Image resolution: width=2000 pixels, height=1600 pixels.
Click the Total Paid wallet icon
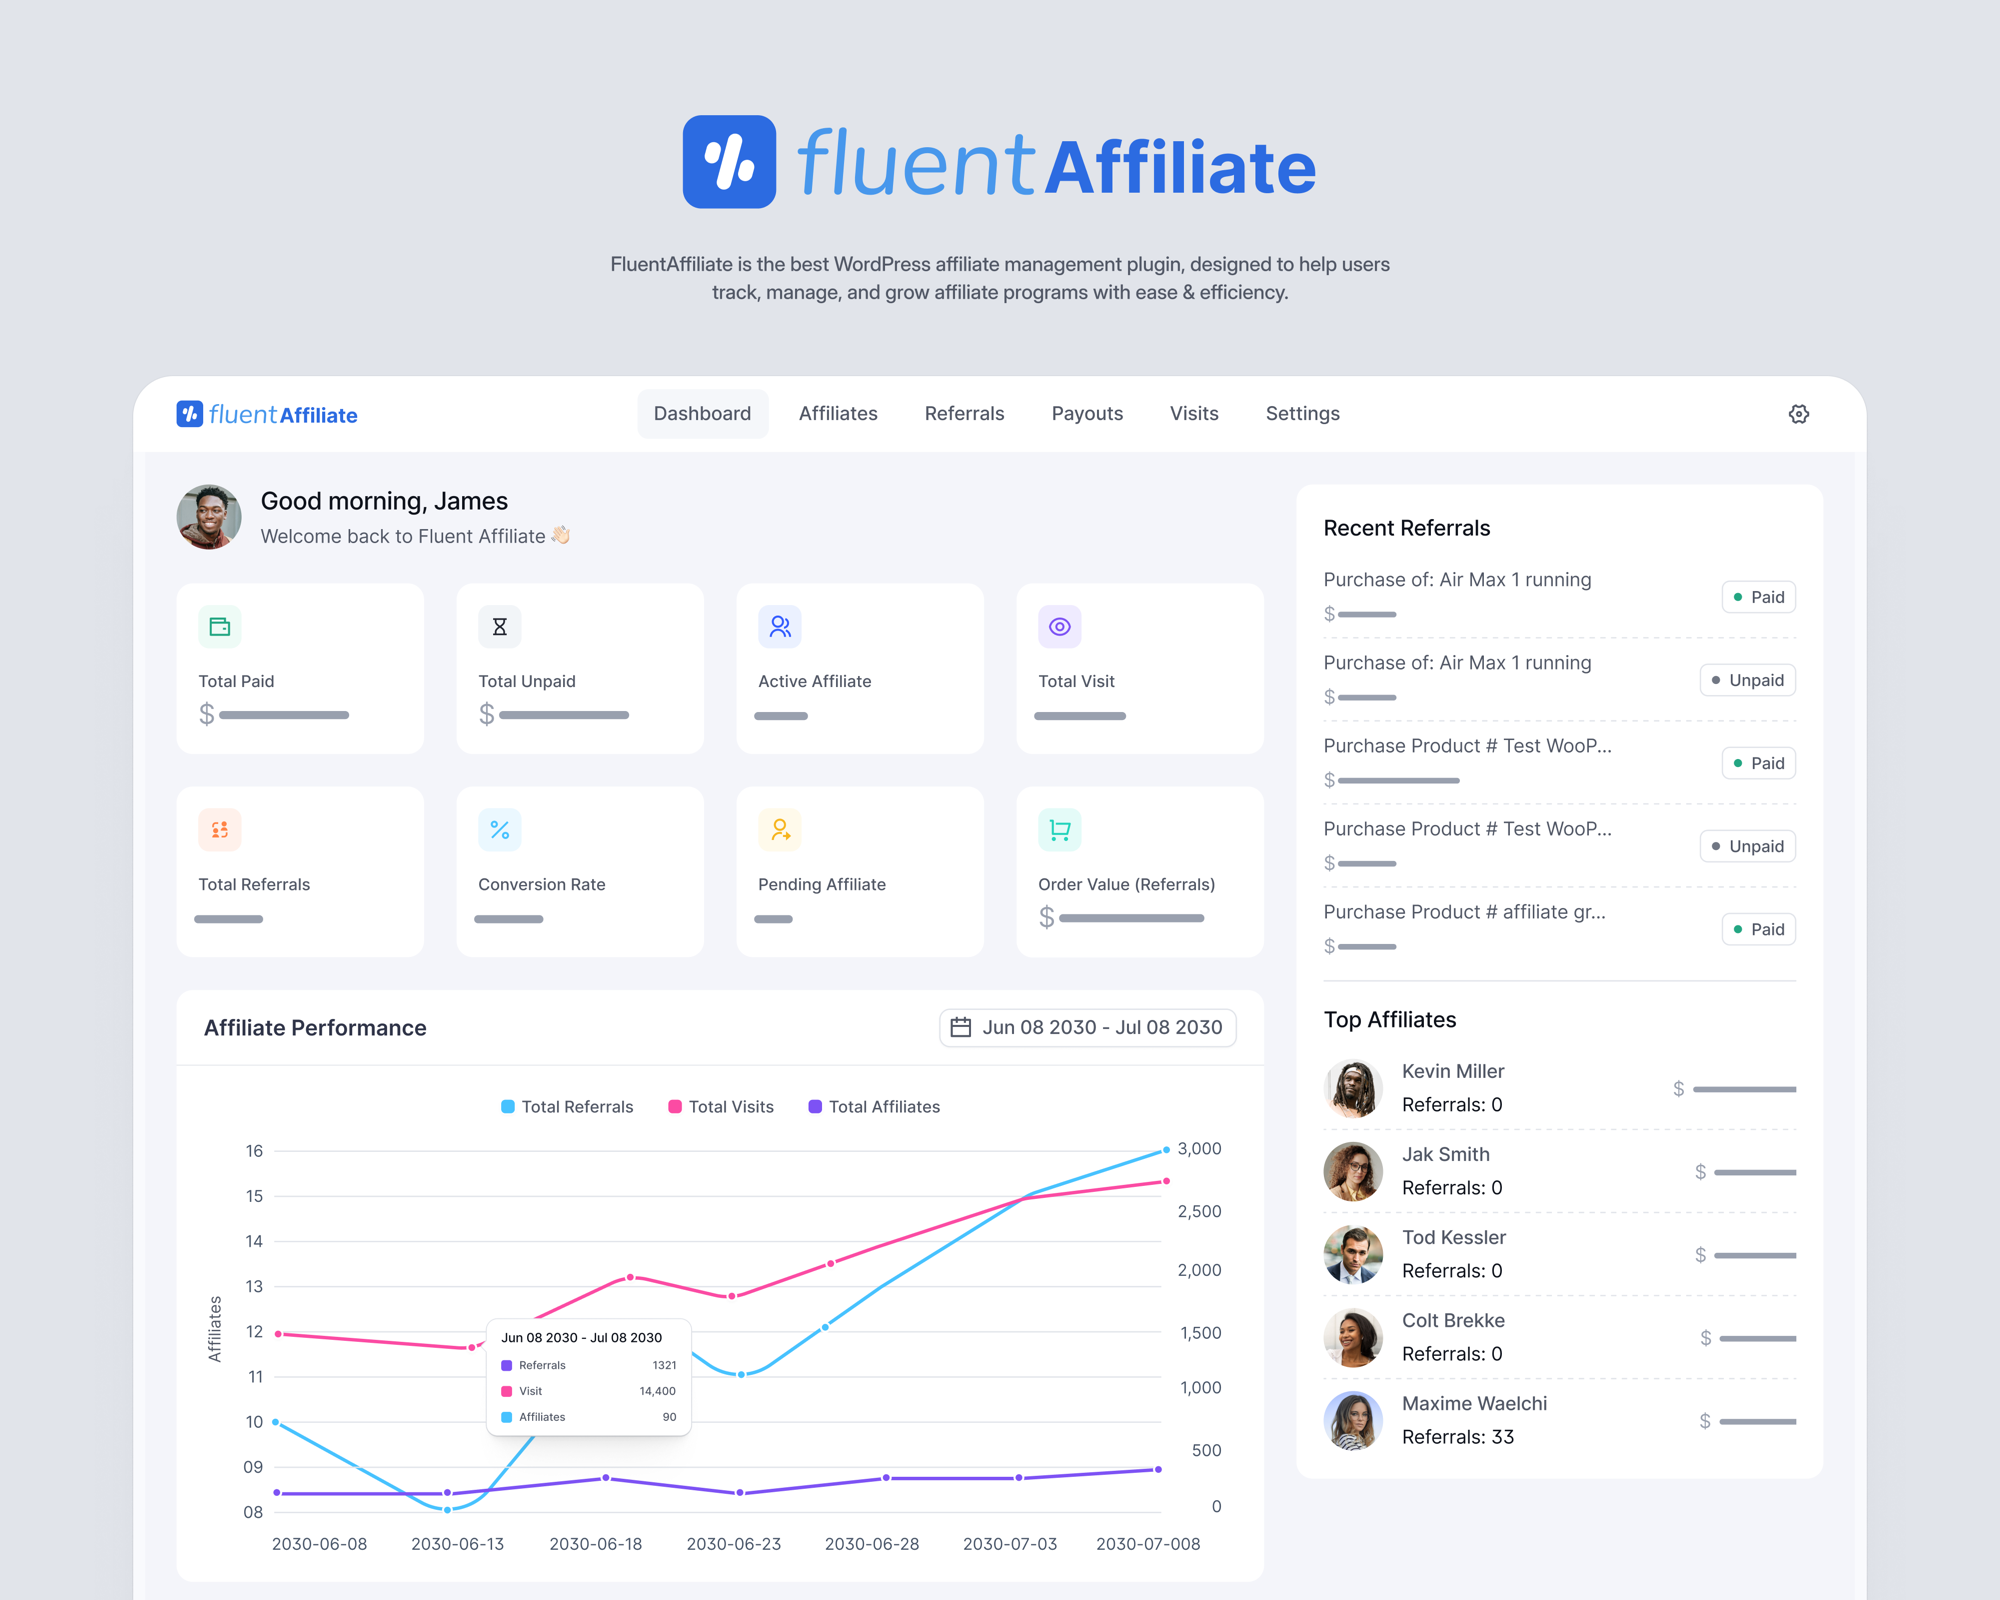[x=220, y=627]
